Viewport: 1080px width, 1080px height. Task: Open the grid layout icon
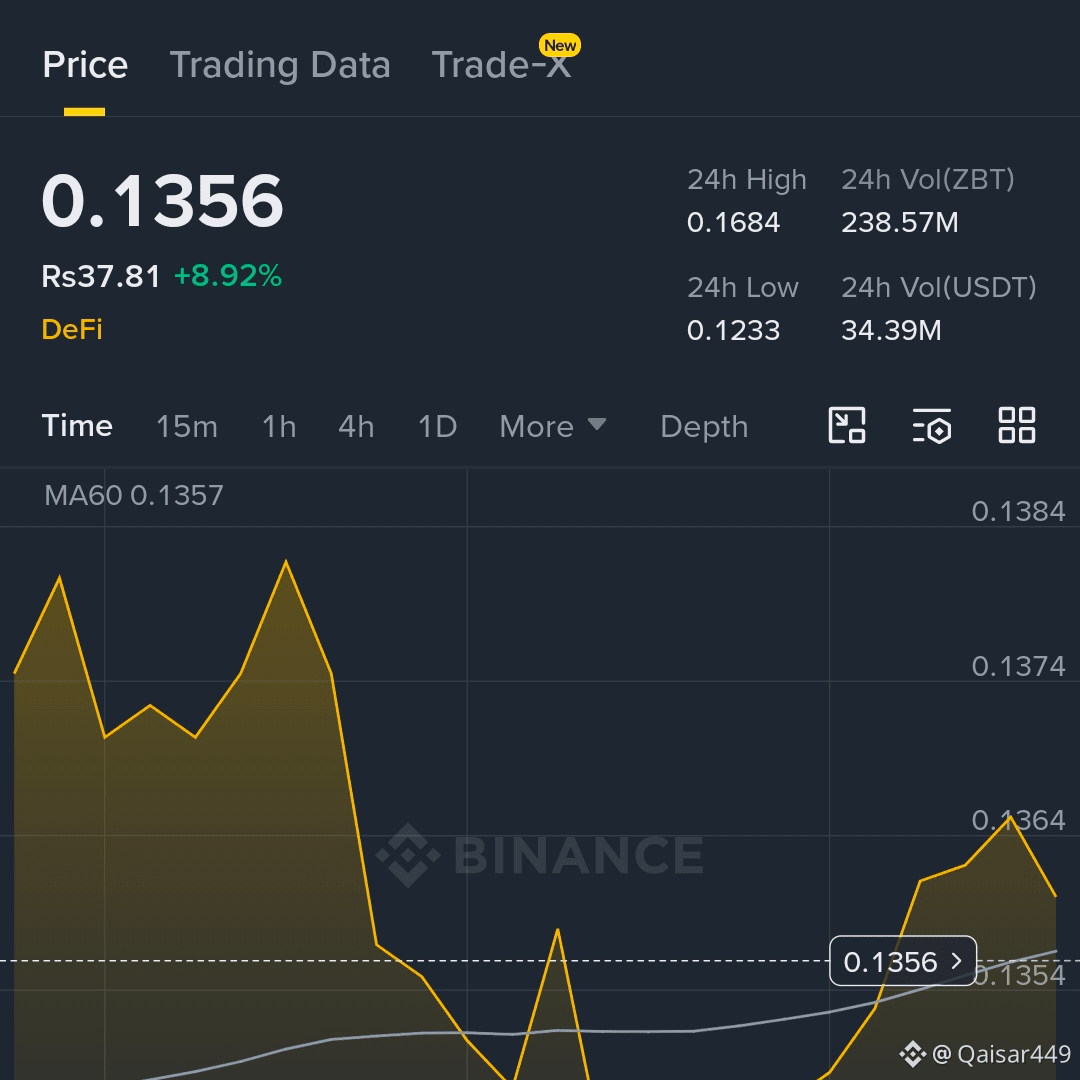click(x=1017, y=425)
